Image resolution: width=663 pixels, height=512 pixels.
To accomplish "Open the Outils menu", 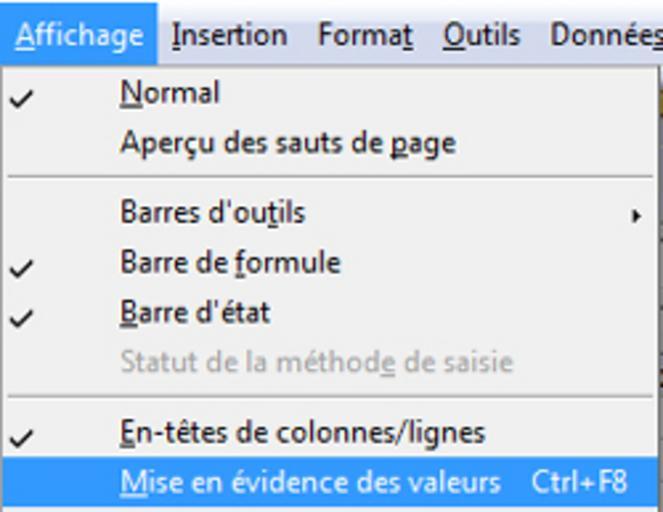I will pos(482,36).
